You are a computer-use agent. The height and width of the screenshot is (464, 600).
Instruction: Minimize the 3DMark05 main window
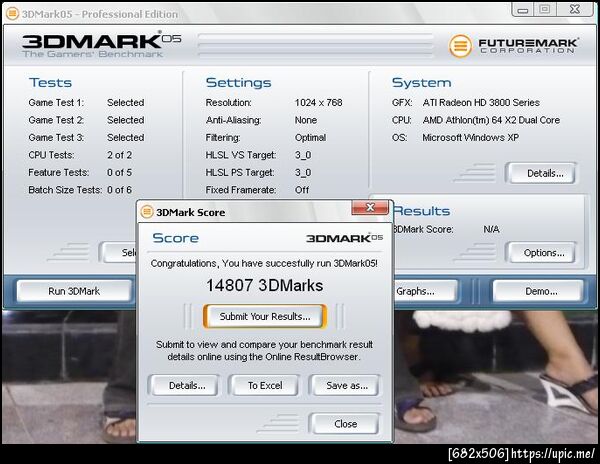[522, 10]
